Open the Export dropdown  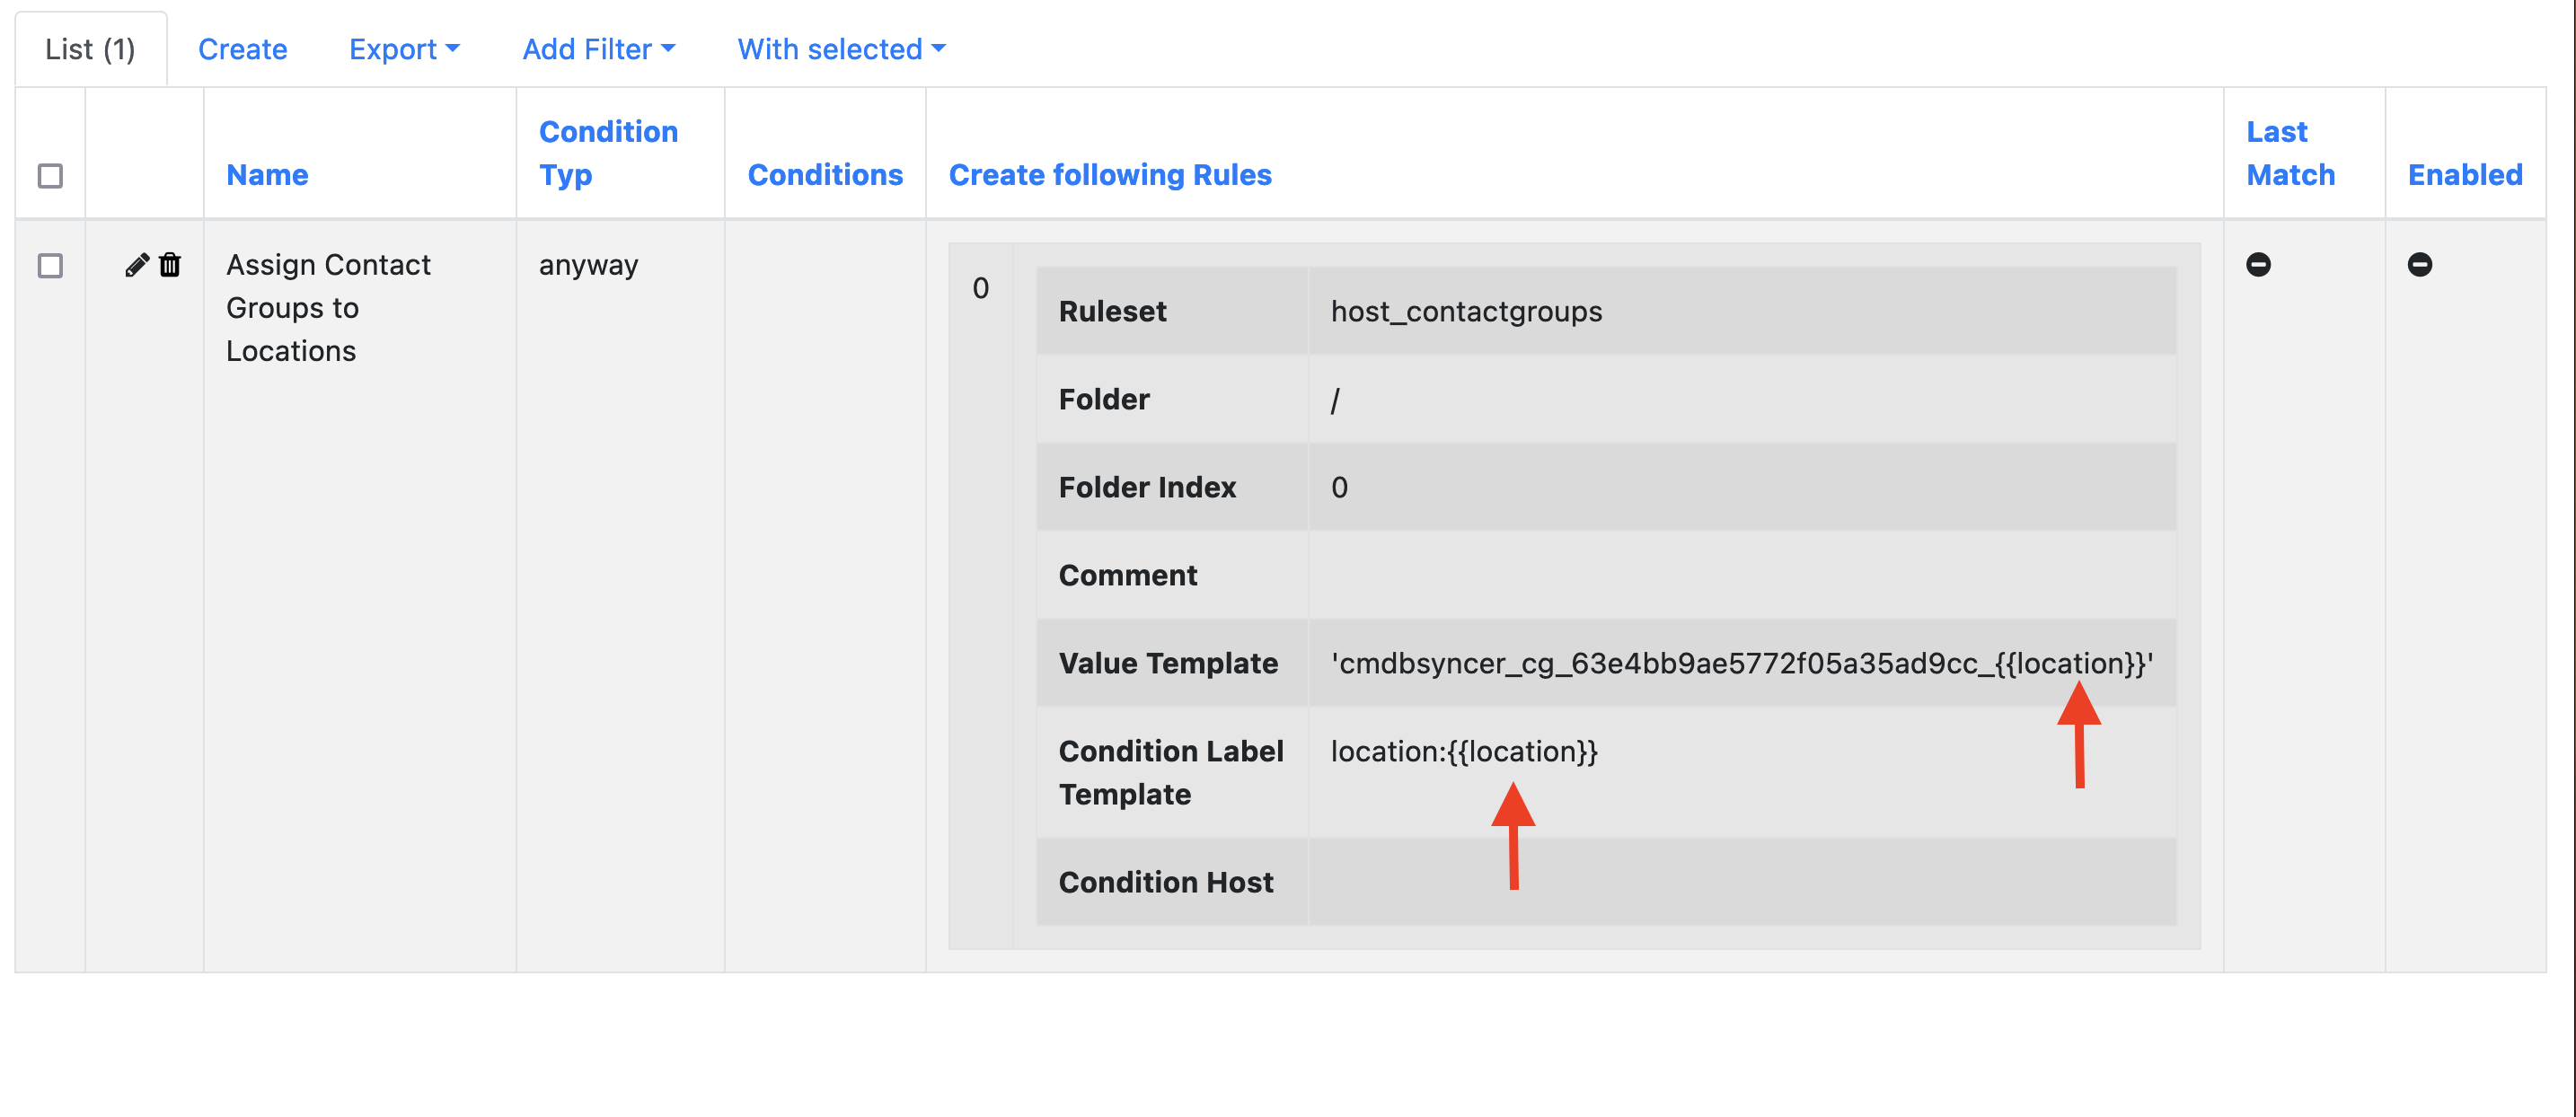point(403,49)
